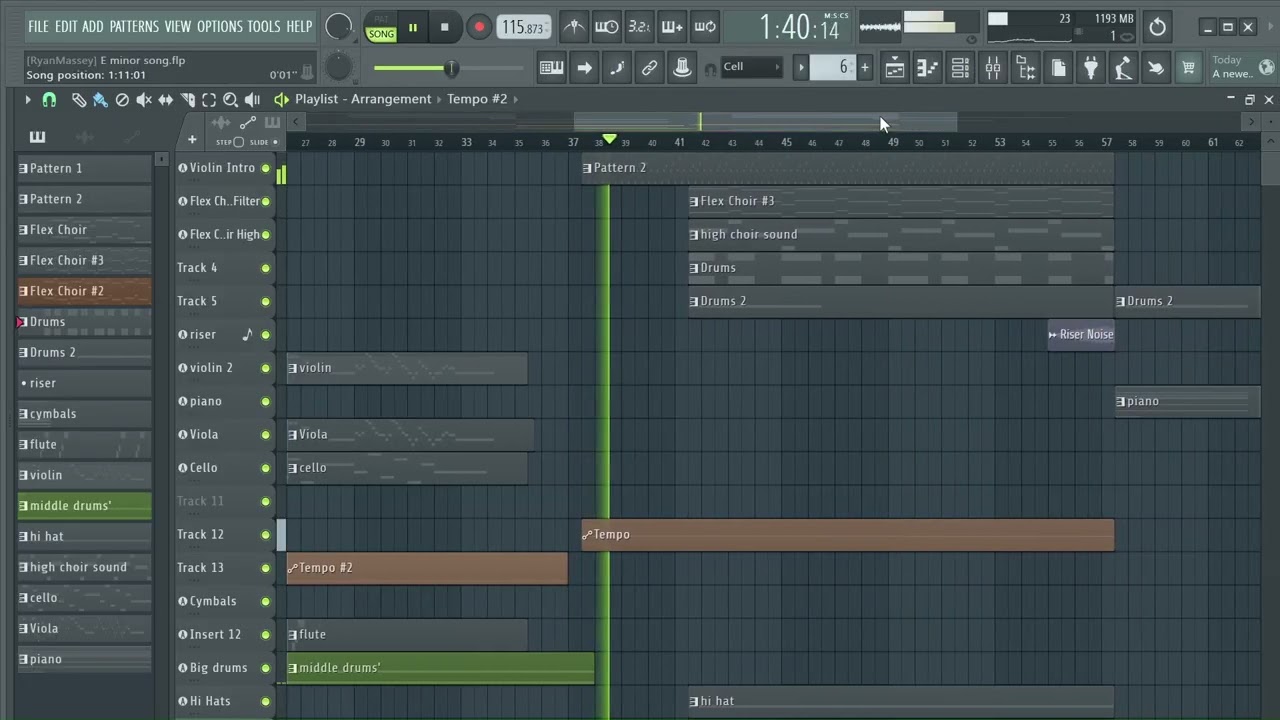Toggle the 3-2-1 recording countdown
1280x720 pixels.
[x=639, y=27]
